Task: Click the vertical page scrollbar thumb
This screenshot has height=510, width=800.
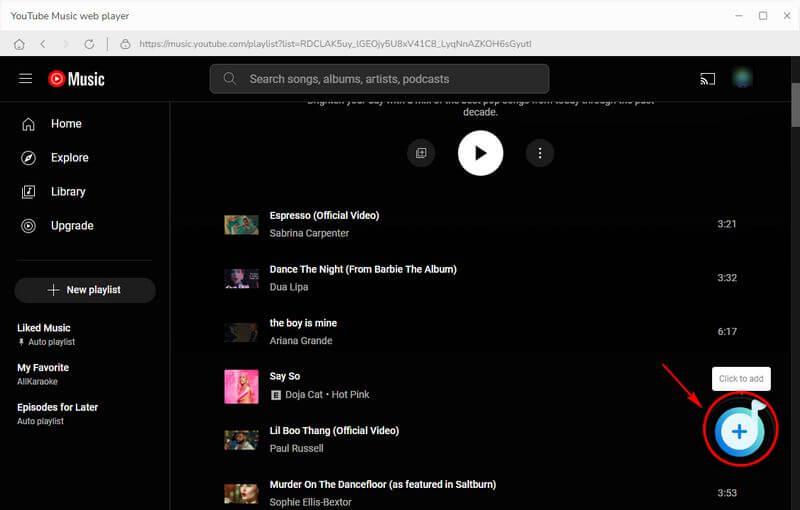Action: click(795, 104)
